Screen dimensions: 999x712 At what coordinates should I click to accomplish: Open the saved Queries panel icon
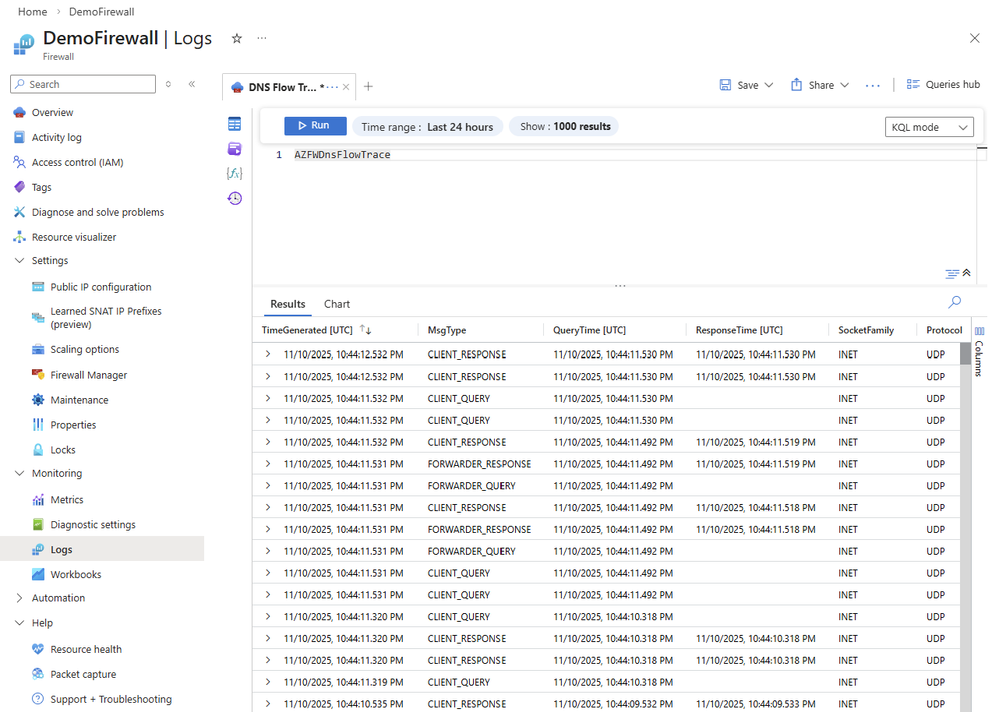[234, 148]
